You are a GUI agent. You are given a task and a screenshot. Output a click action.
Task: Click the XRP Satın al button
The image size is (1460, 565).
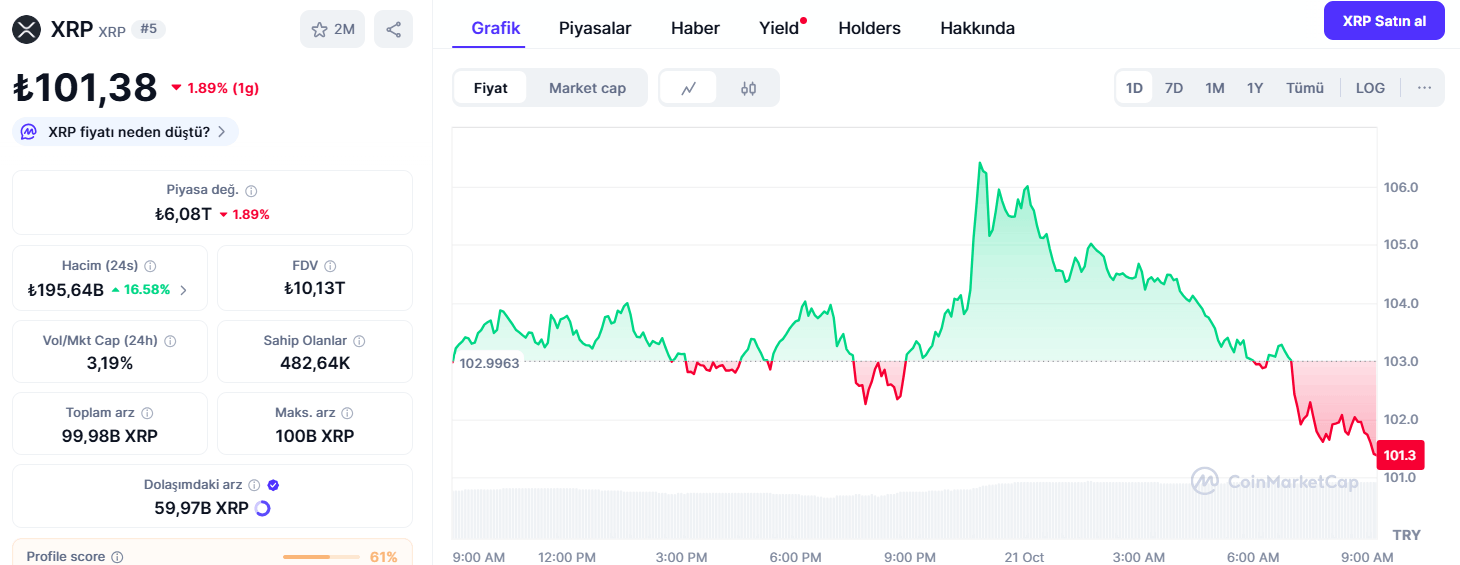(x=1384, y=21)
